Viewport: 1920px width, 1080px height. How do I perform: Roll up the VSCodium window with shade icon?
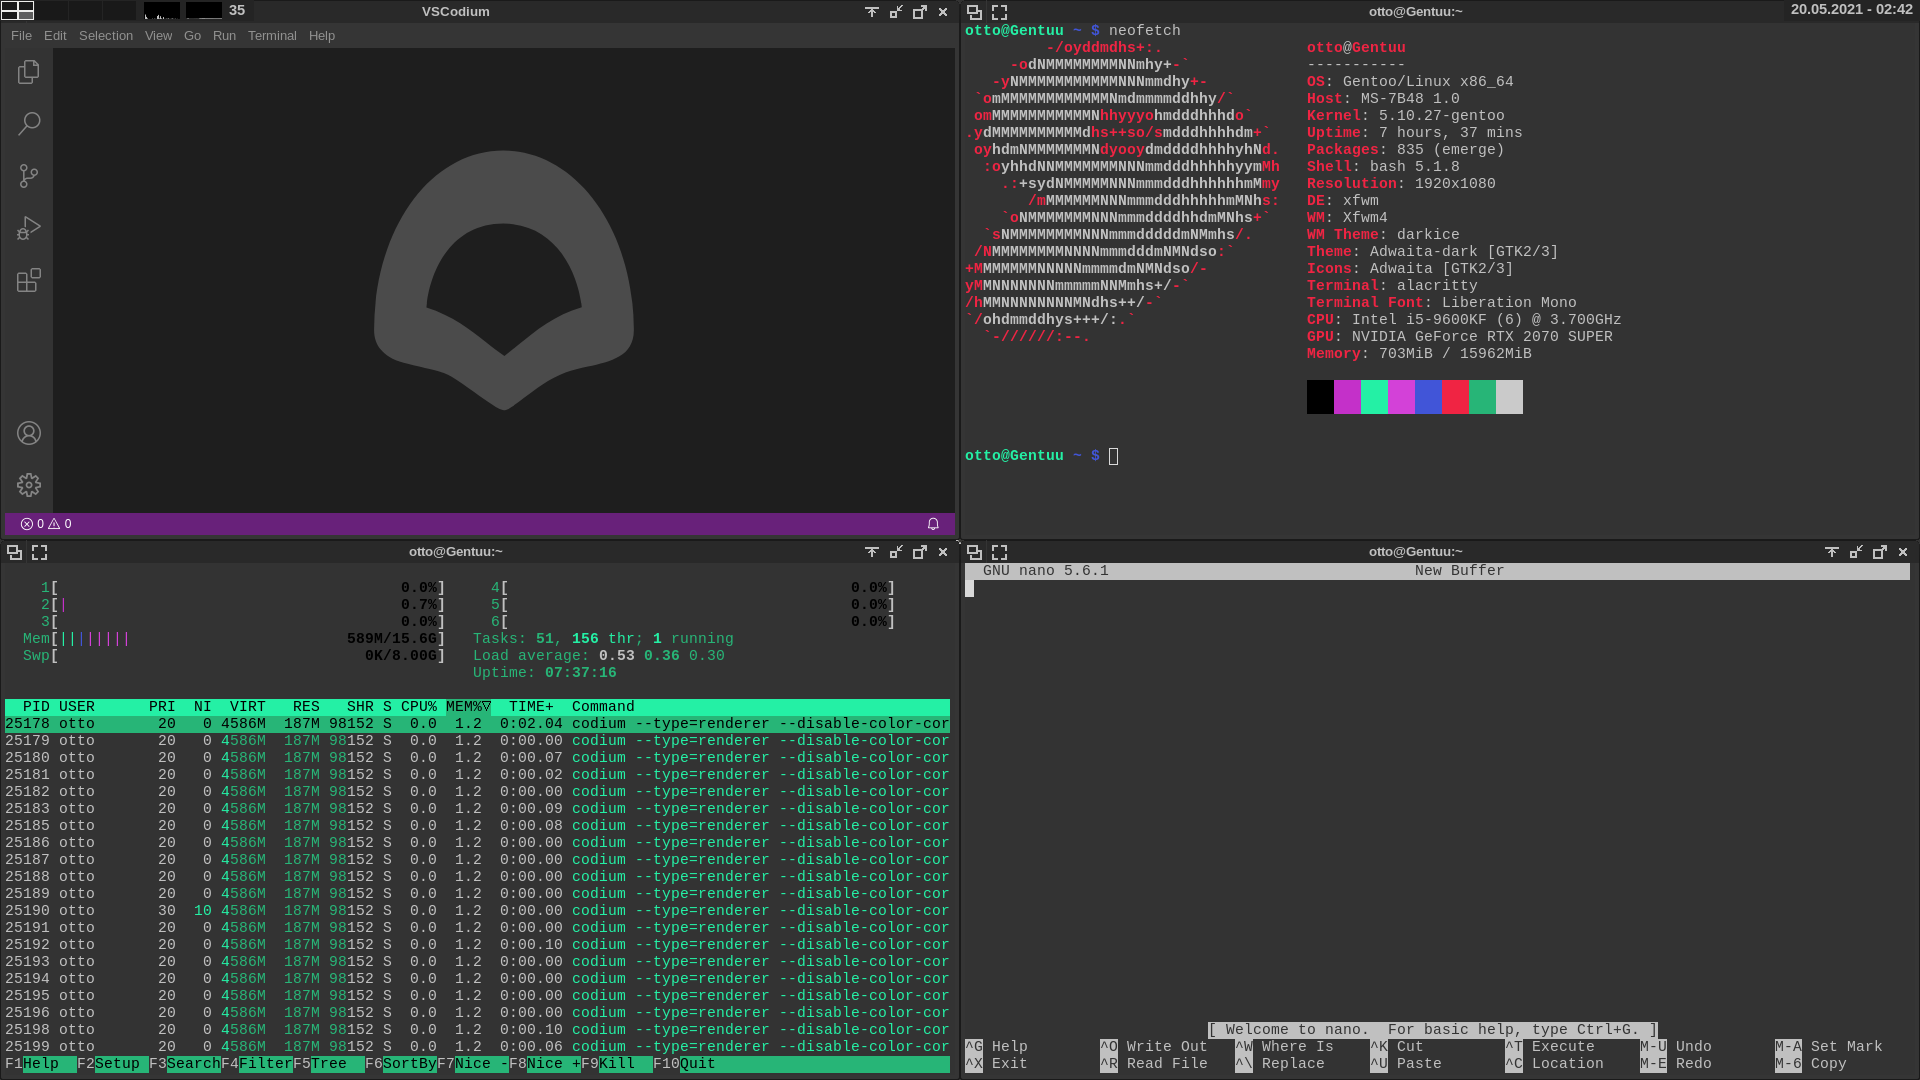[872, 12]
